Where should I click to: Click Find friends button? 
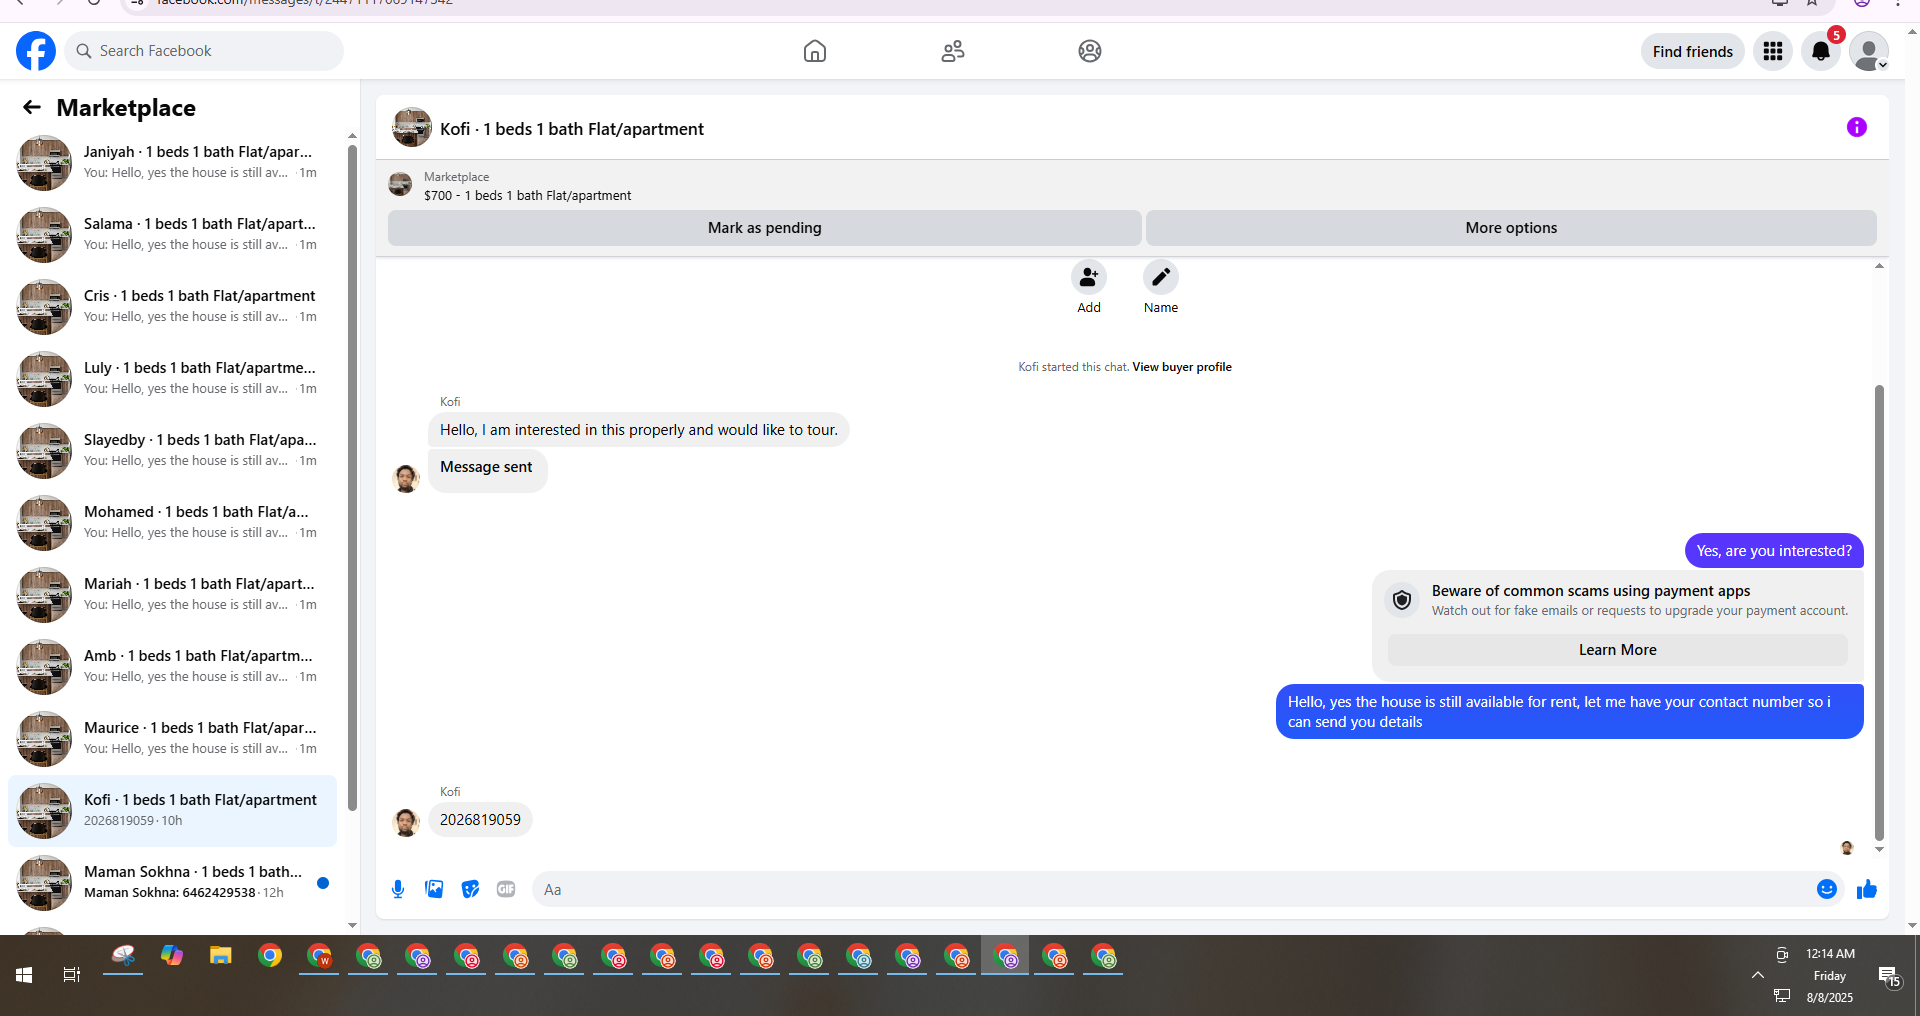(1693, 51)
